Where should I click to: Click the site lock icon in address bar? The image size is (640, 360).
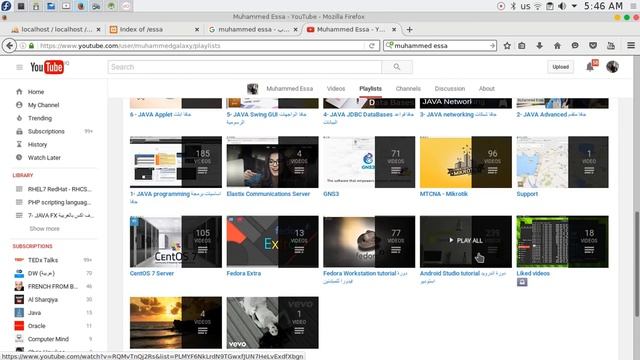31,46
